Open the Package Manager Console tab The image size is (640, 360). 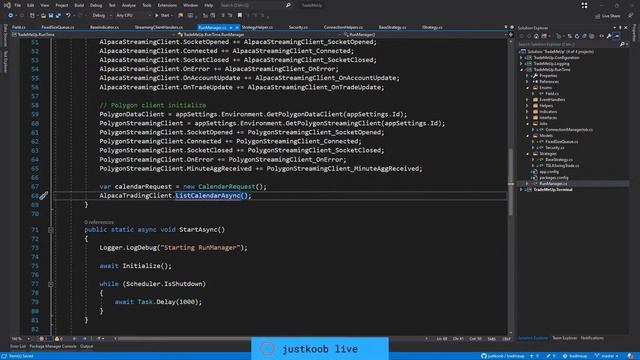[x=53, y=347]
